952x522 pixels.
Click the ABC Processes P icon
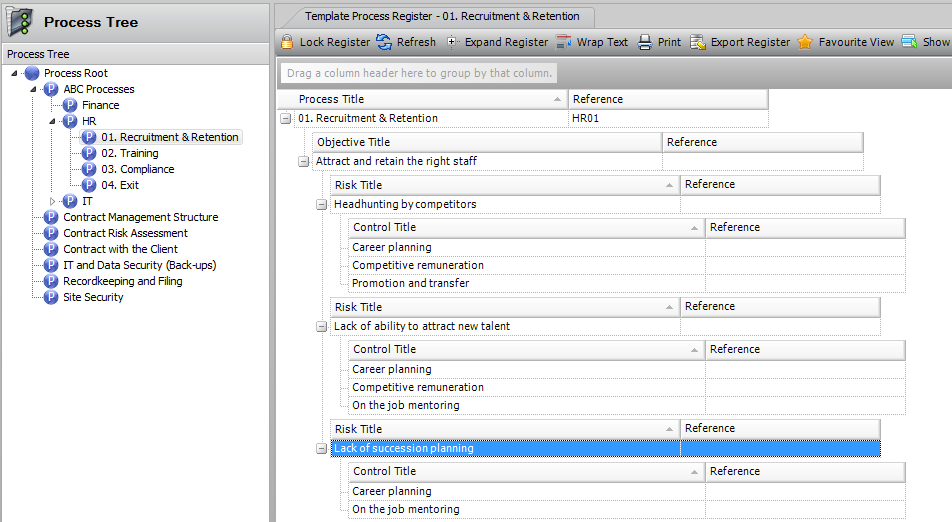pyautogui.click(x=51, y=89)
